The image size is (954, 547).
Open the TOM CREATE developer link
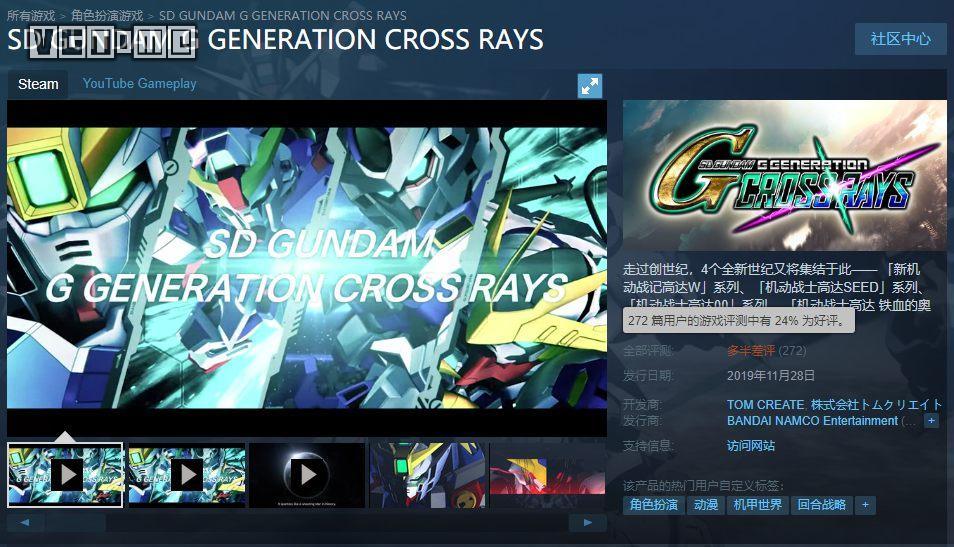click(765, 405)
